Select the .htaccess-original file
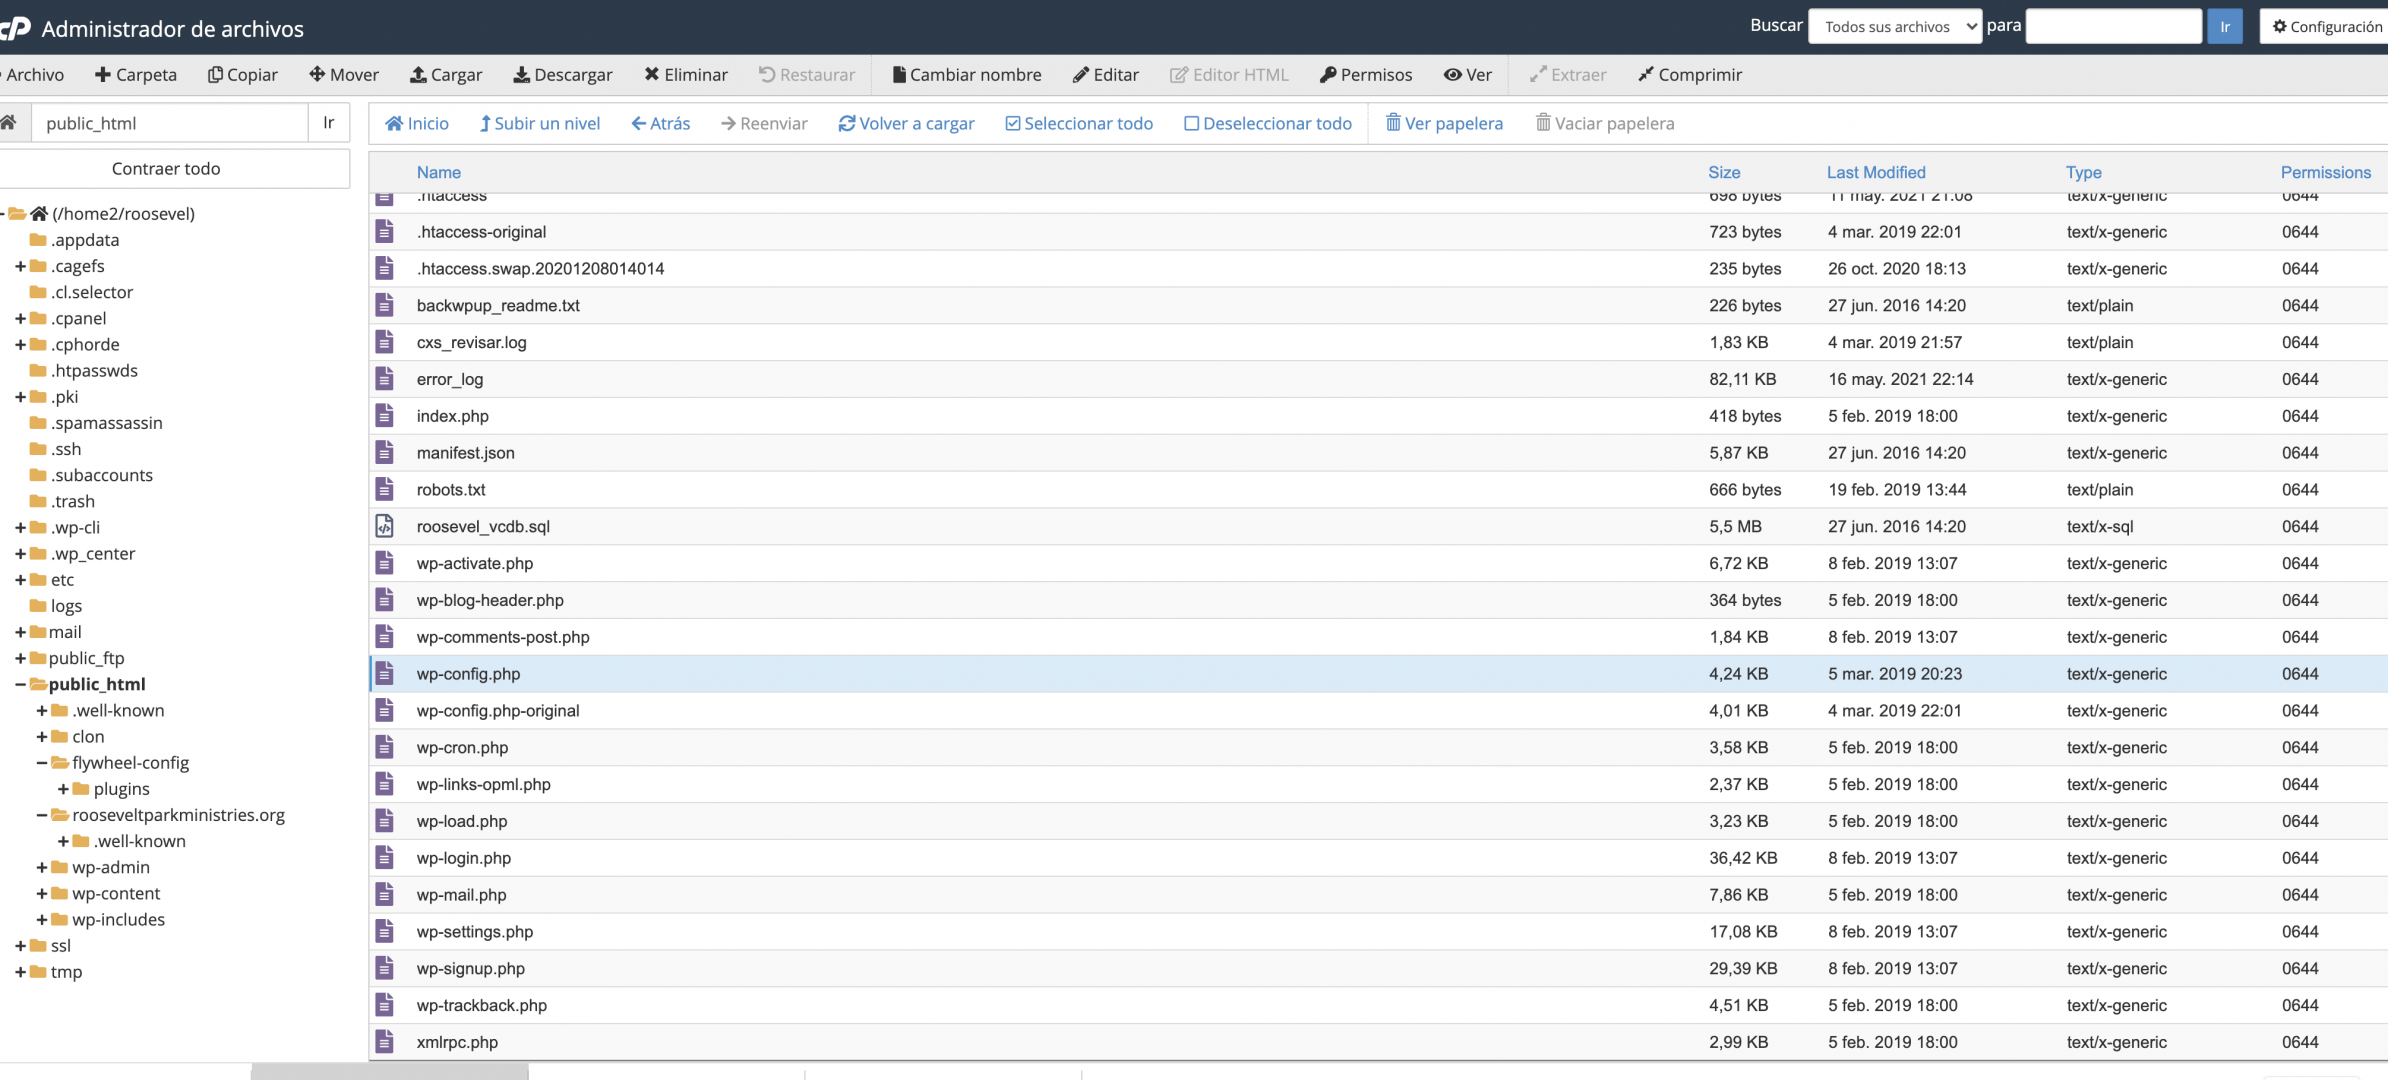2388x1080 pixels. click(x=1378, y=232)
